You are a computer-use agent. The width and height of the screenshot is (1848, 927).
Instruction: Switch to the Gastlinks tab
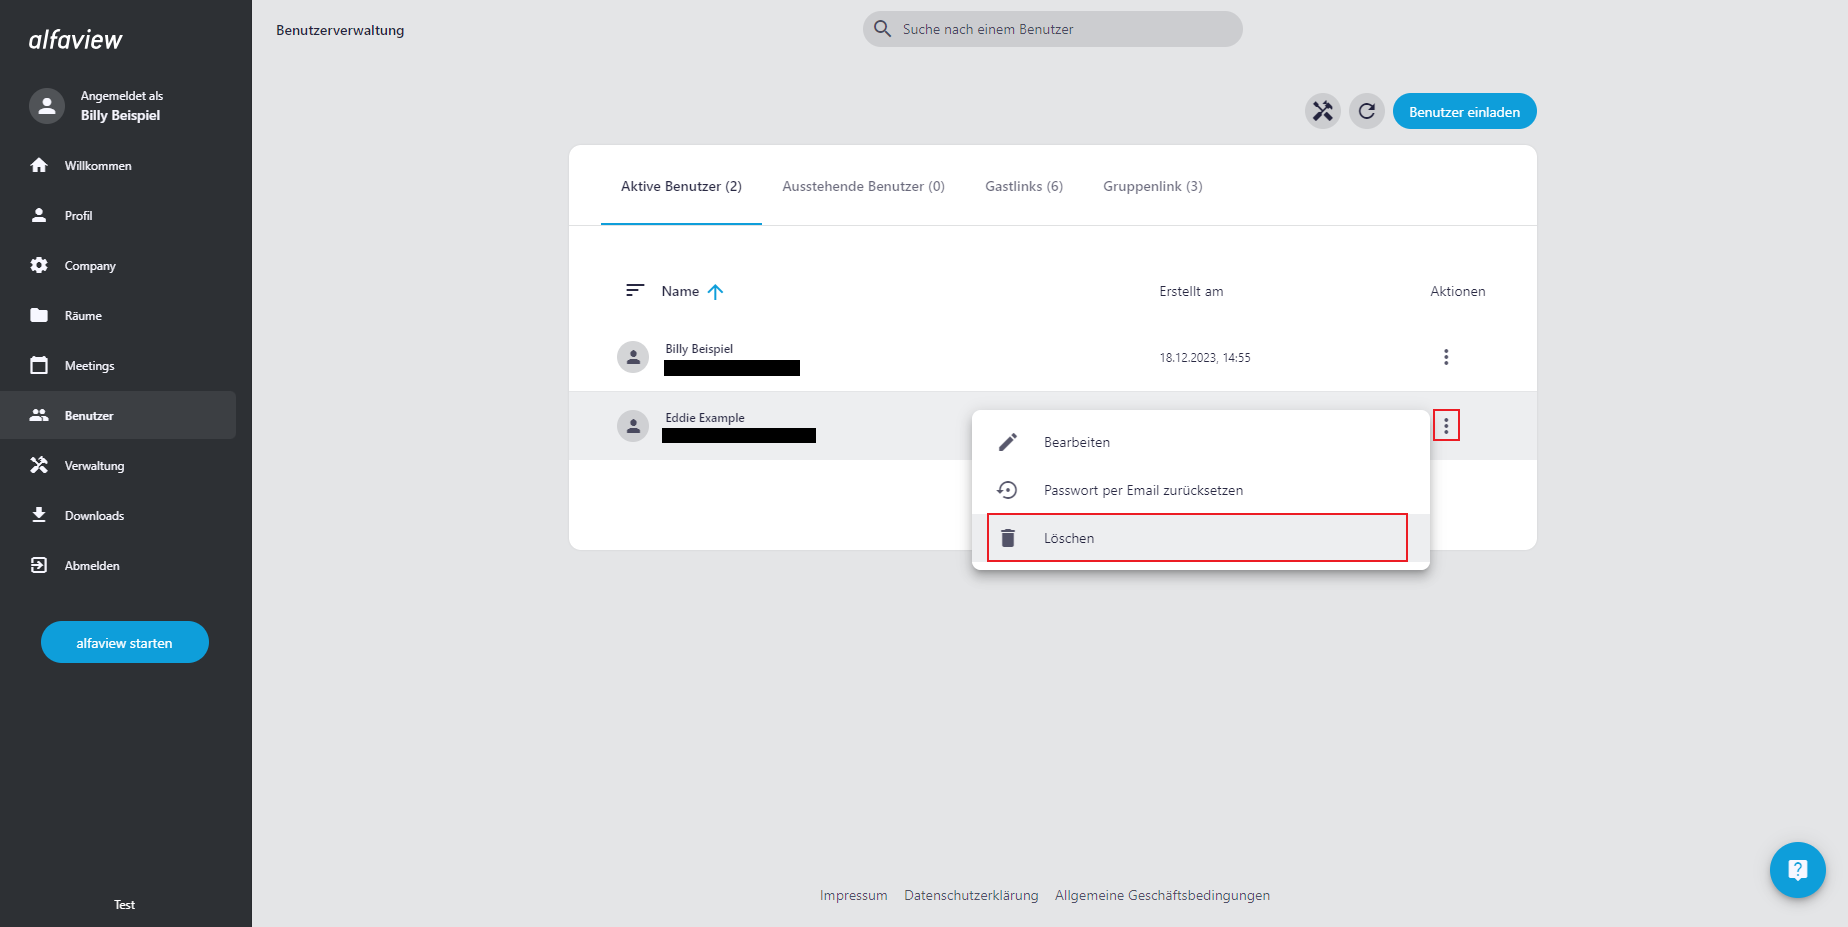tap(1023, 186)
